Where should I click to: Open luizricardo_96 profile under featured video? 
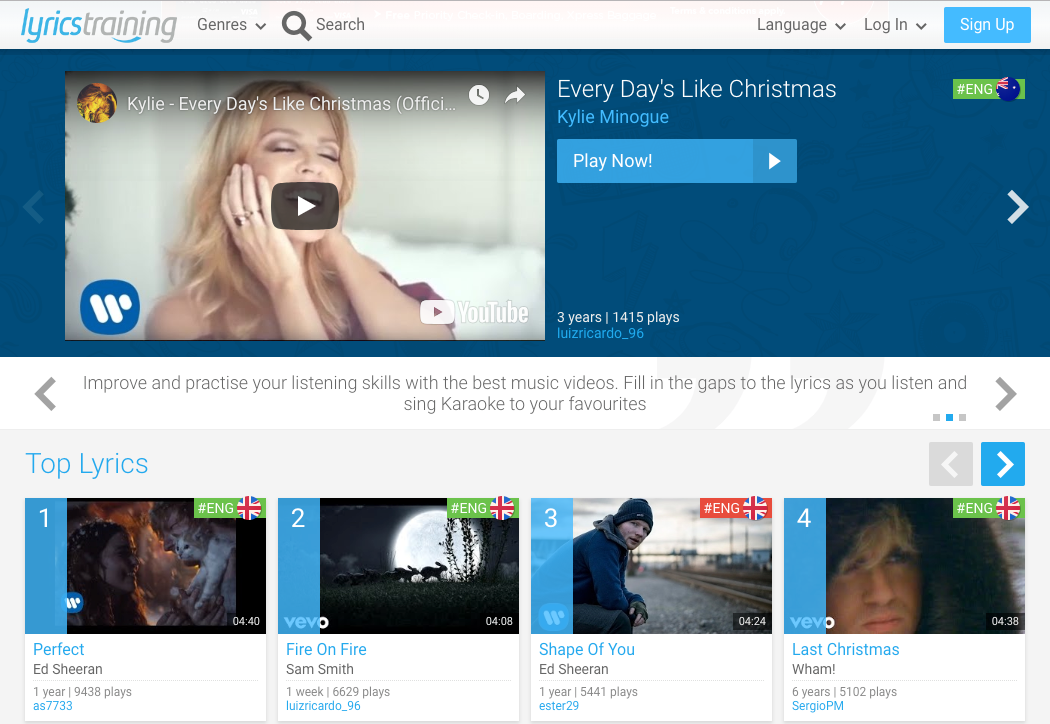[x=600, y=333]
